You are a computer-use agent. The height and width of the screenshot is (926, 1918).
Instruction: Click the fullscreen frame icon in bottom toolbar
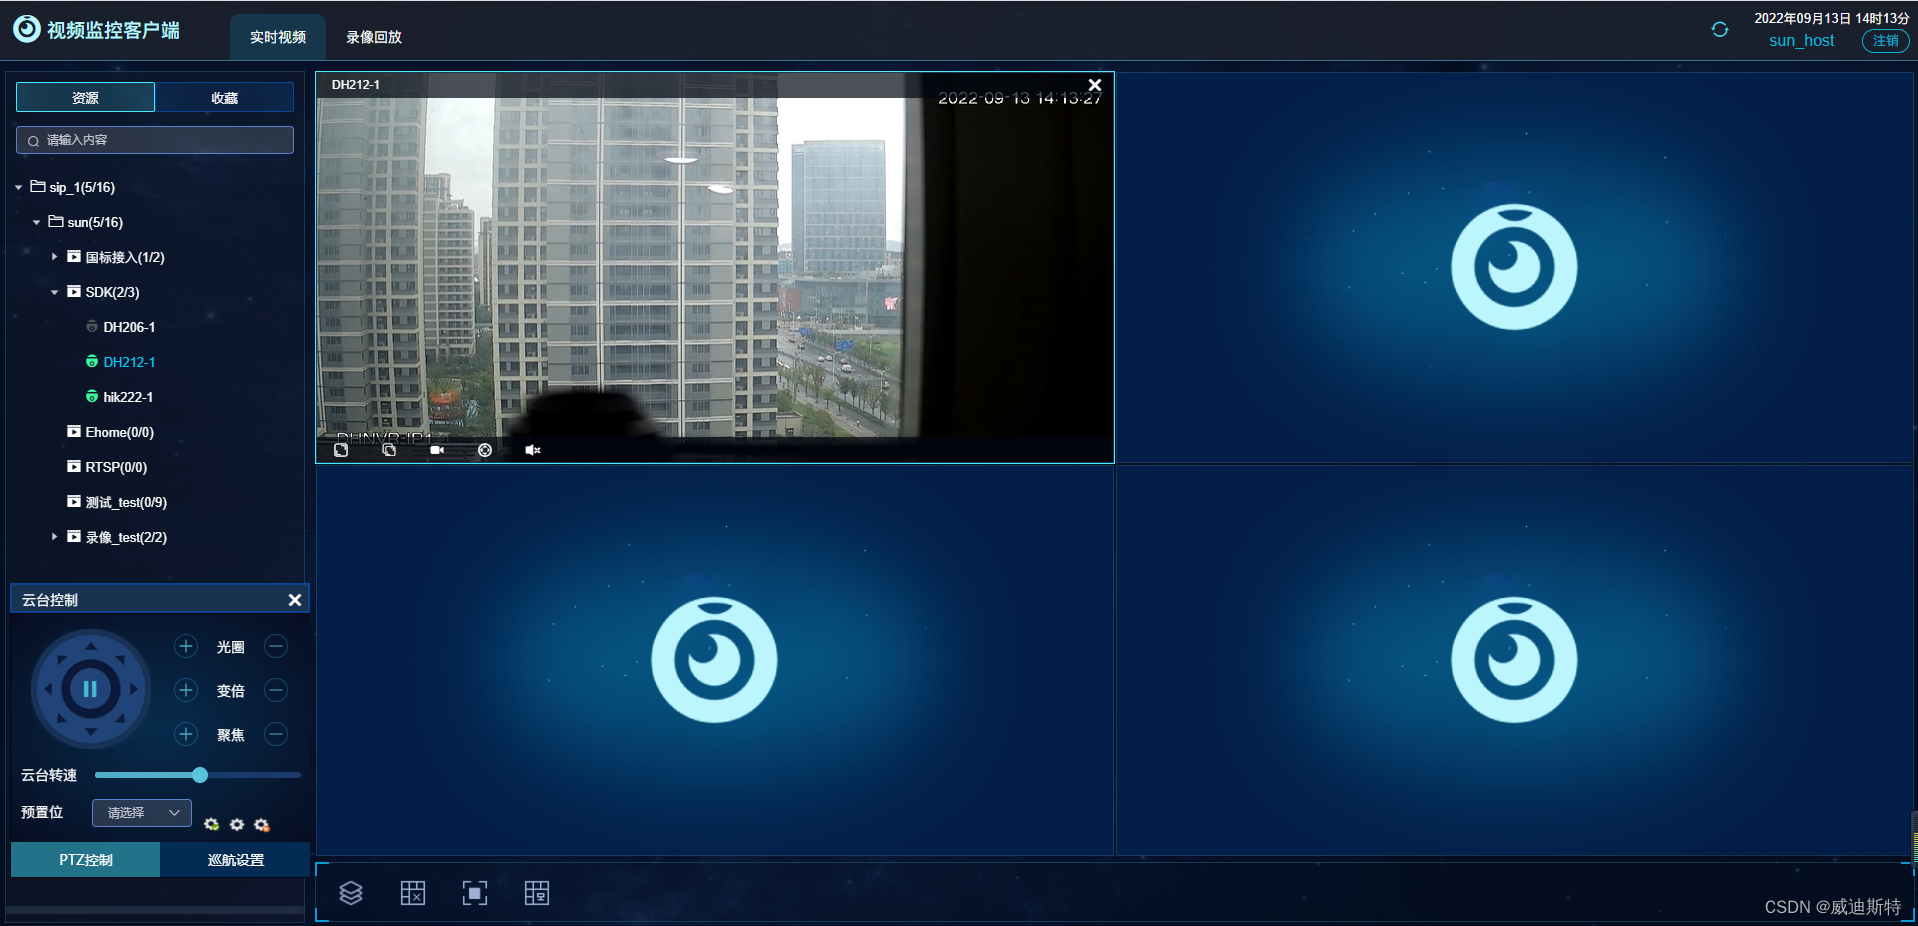tap(475, 893)
